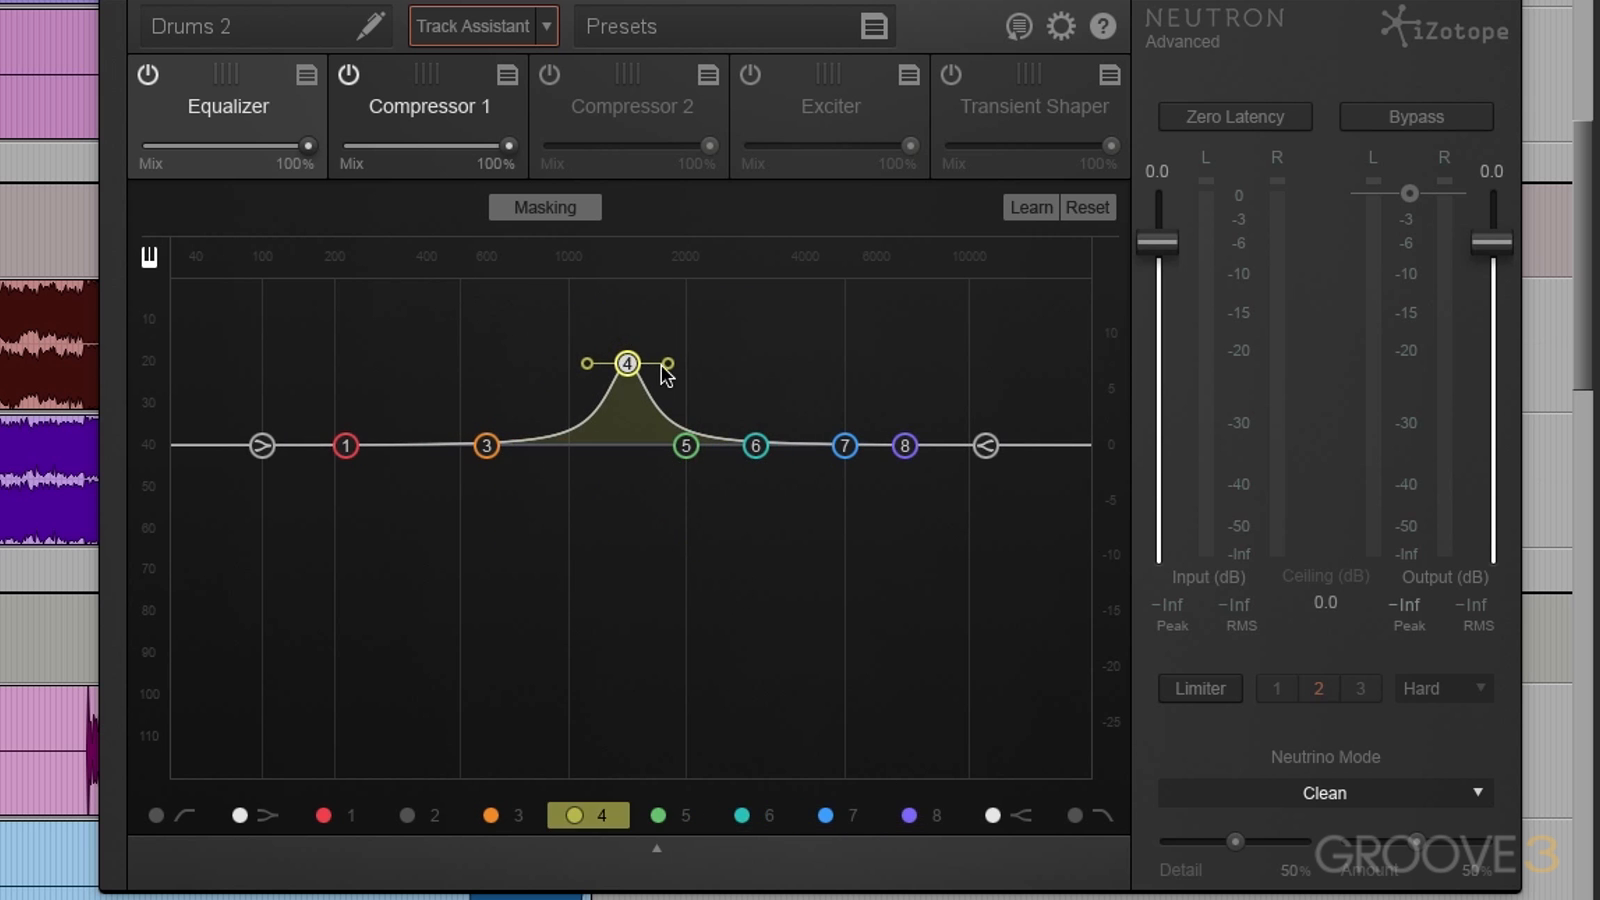Image resolution: width=1600 pixels, height=900 pixels.
Task: Select band 5 in the bottom band selector
Action: (671, 816)
